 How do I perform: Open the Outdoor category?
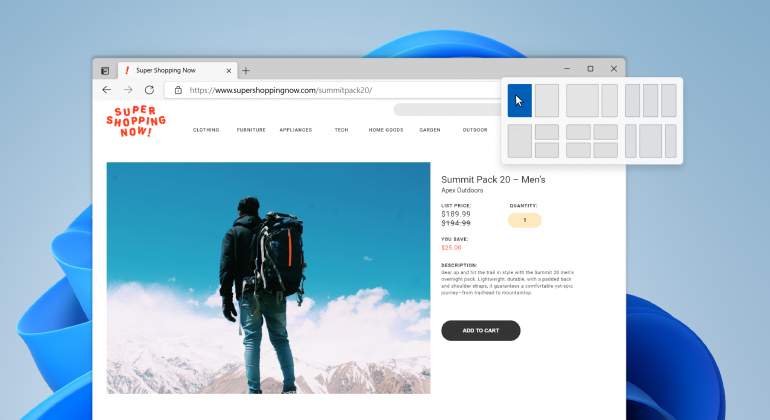click(475, 130)
